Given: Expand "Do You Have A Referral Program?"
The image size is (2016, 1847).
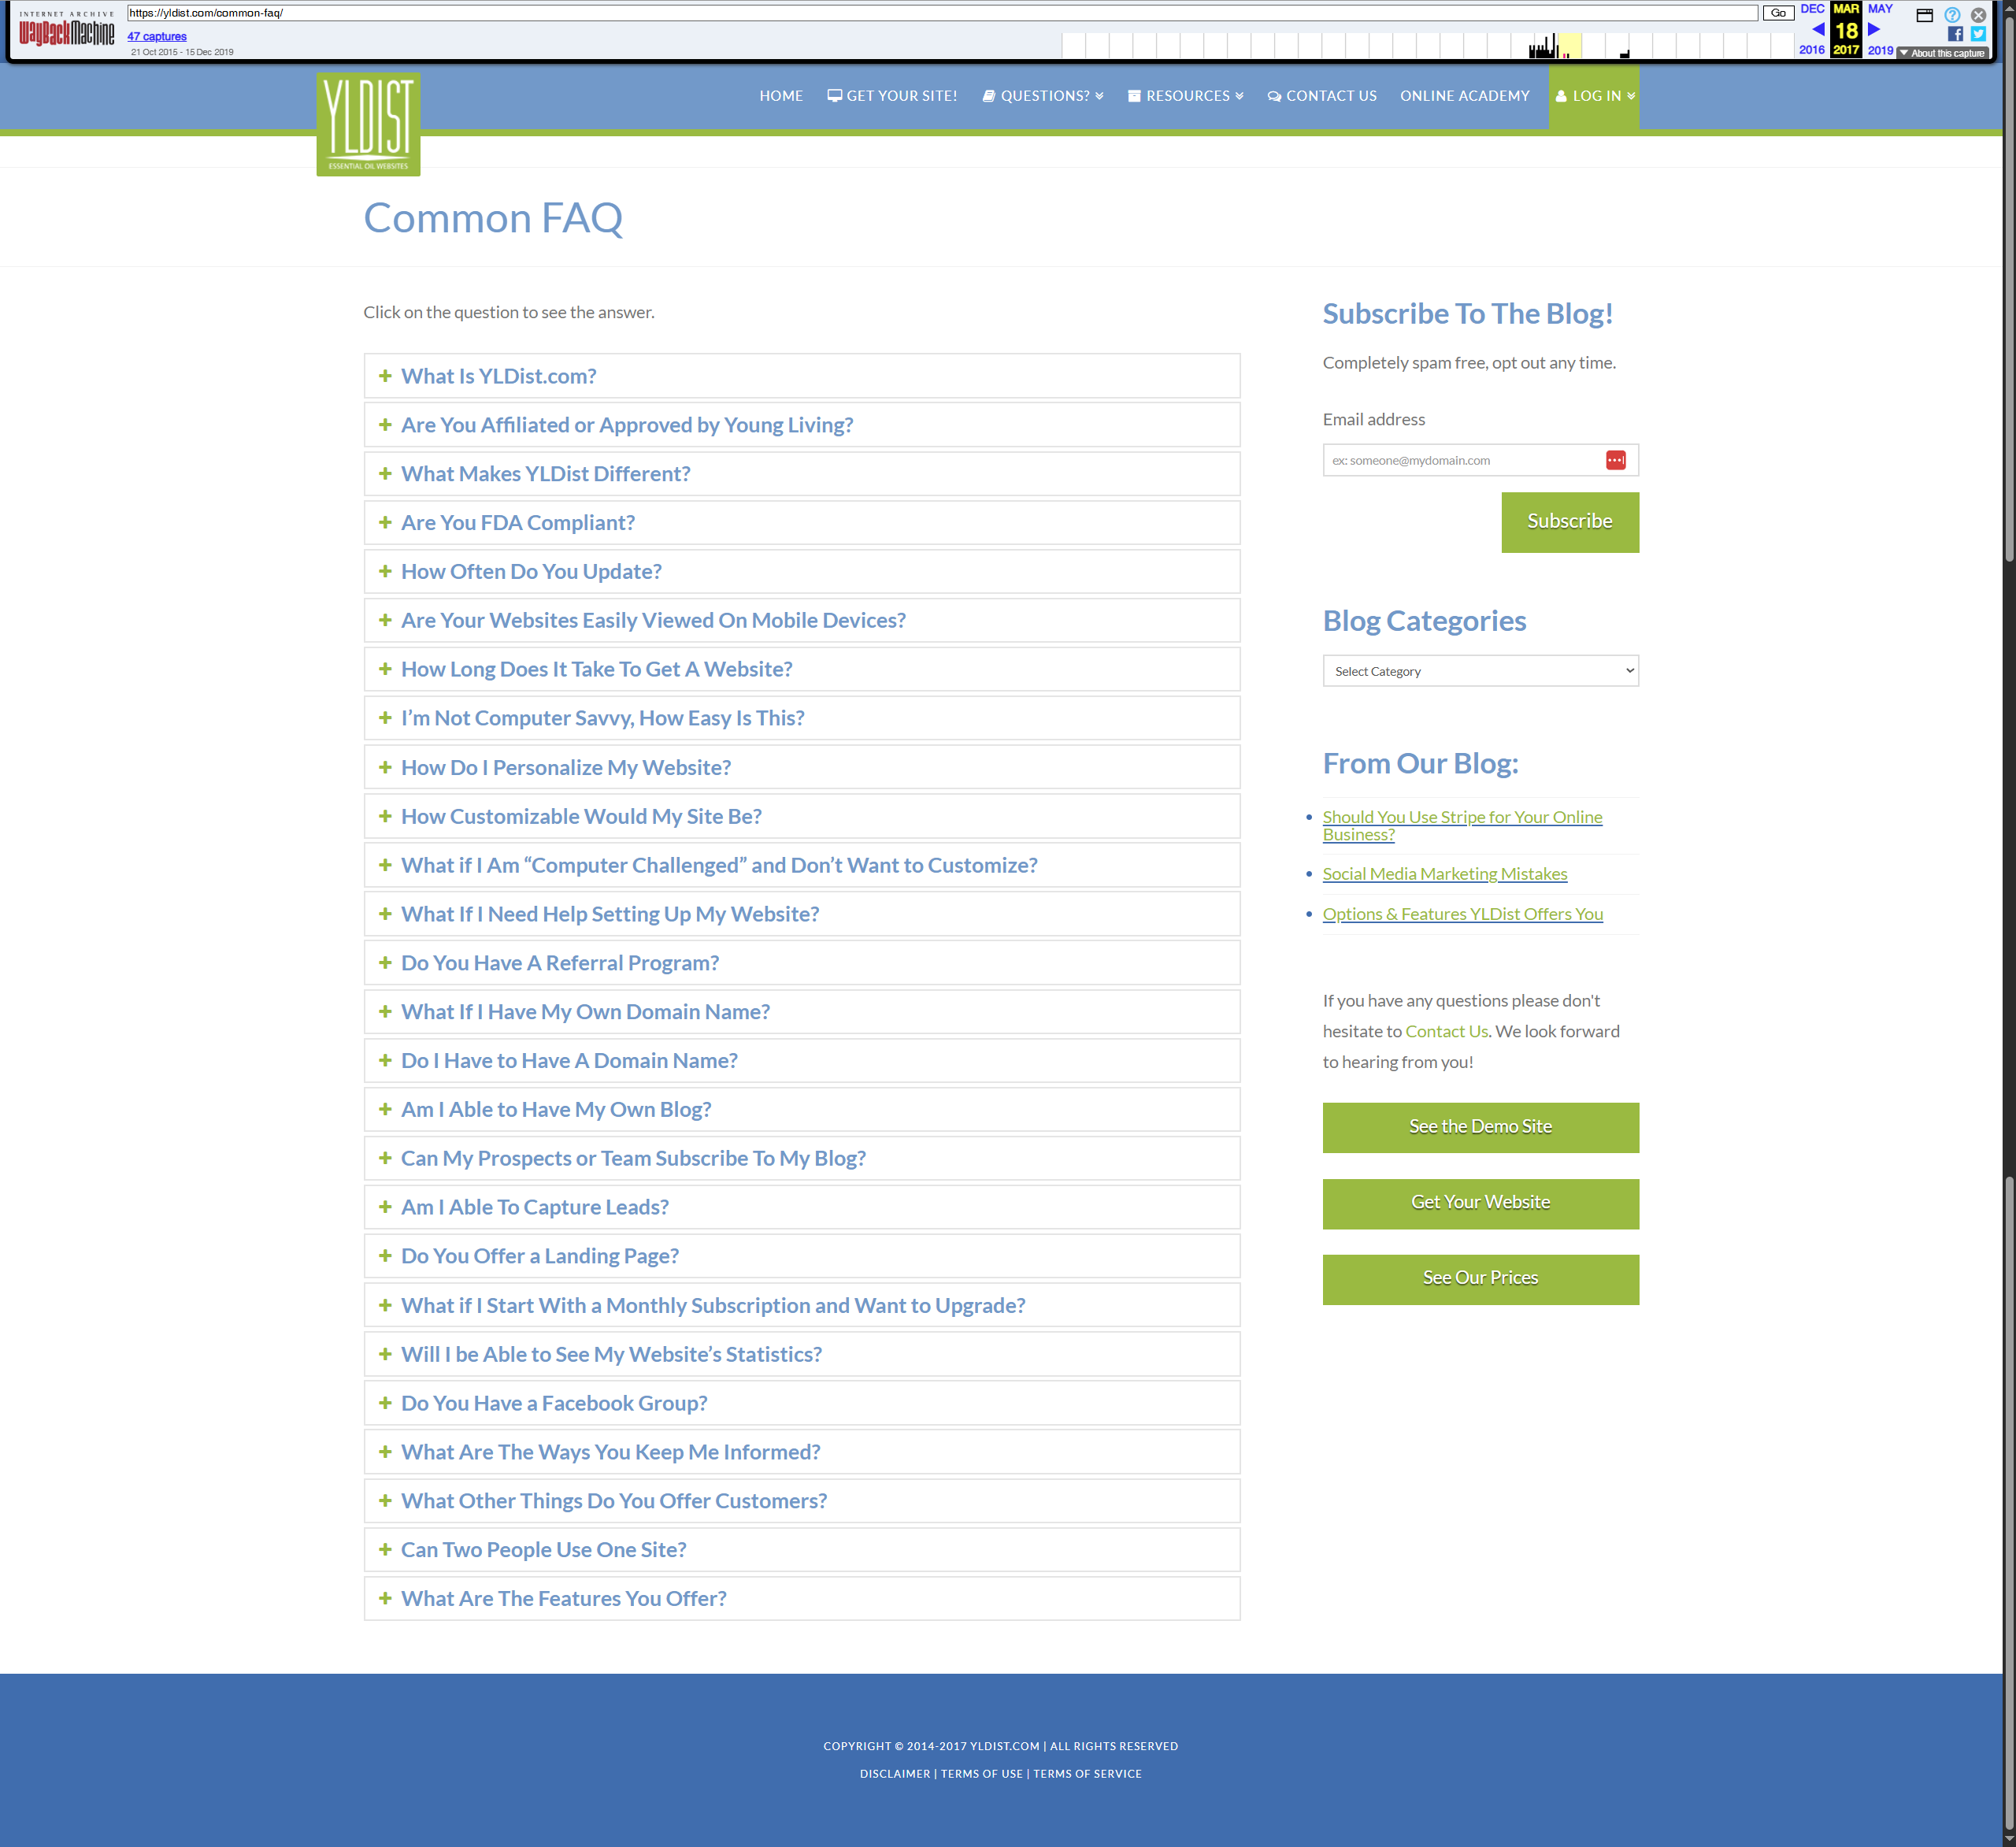Looking at the screenshot, I should (x=559, y=963).
